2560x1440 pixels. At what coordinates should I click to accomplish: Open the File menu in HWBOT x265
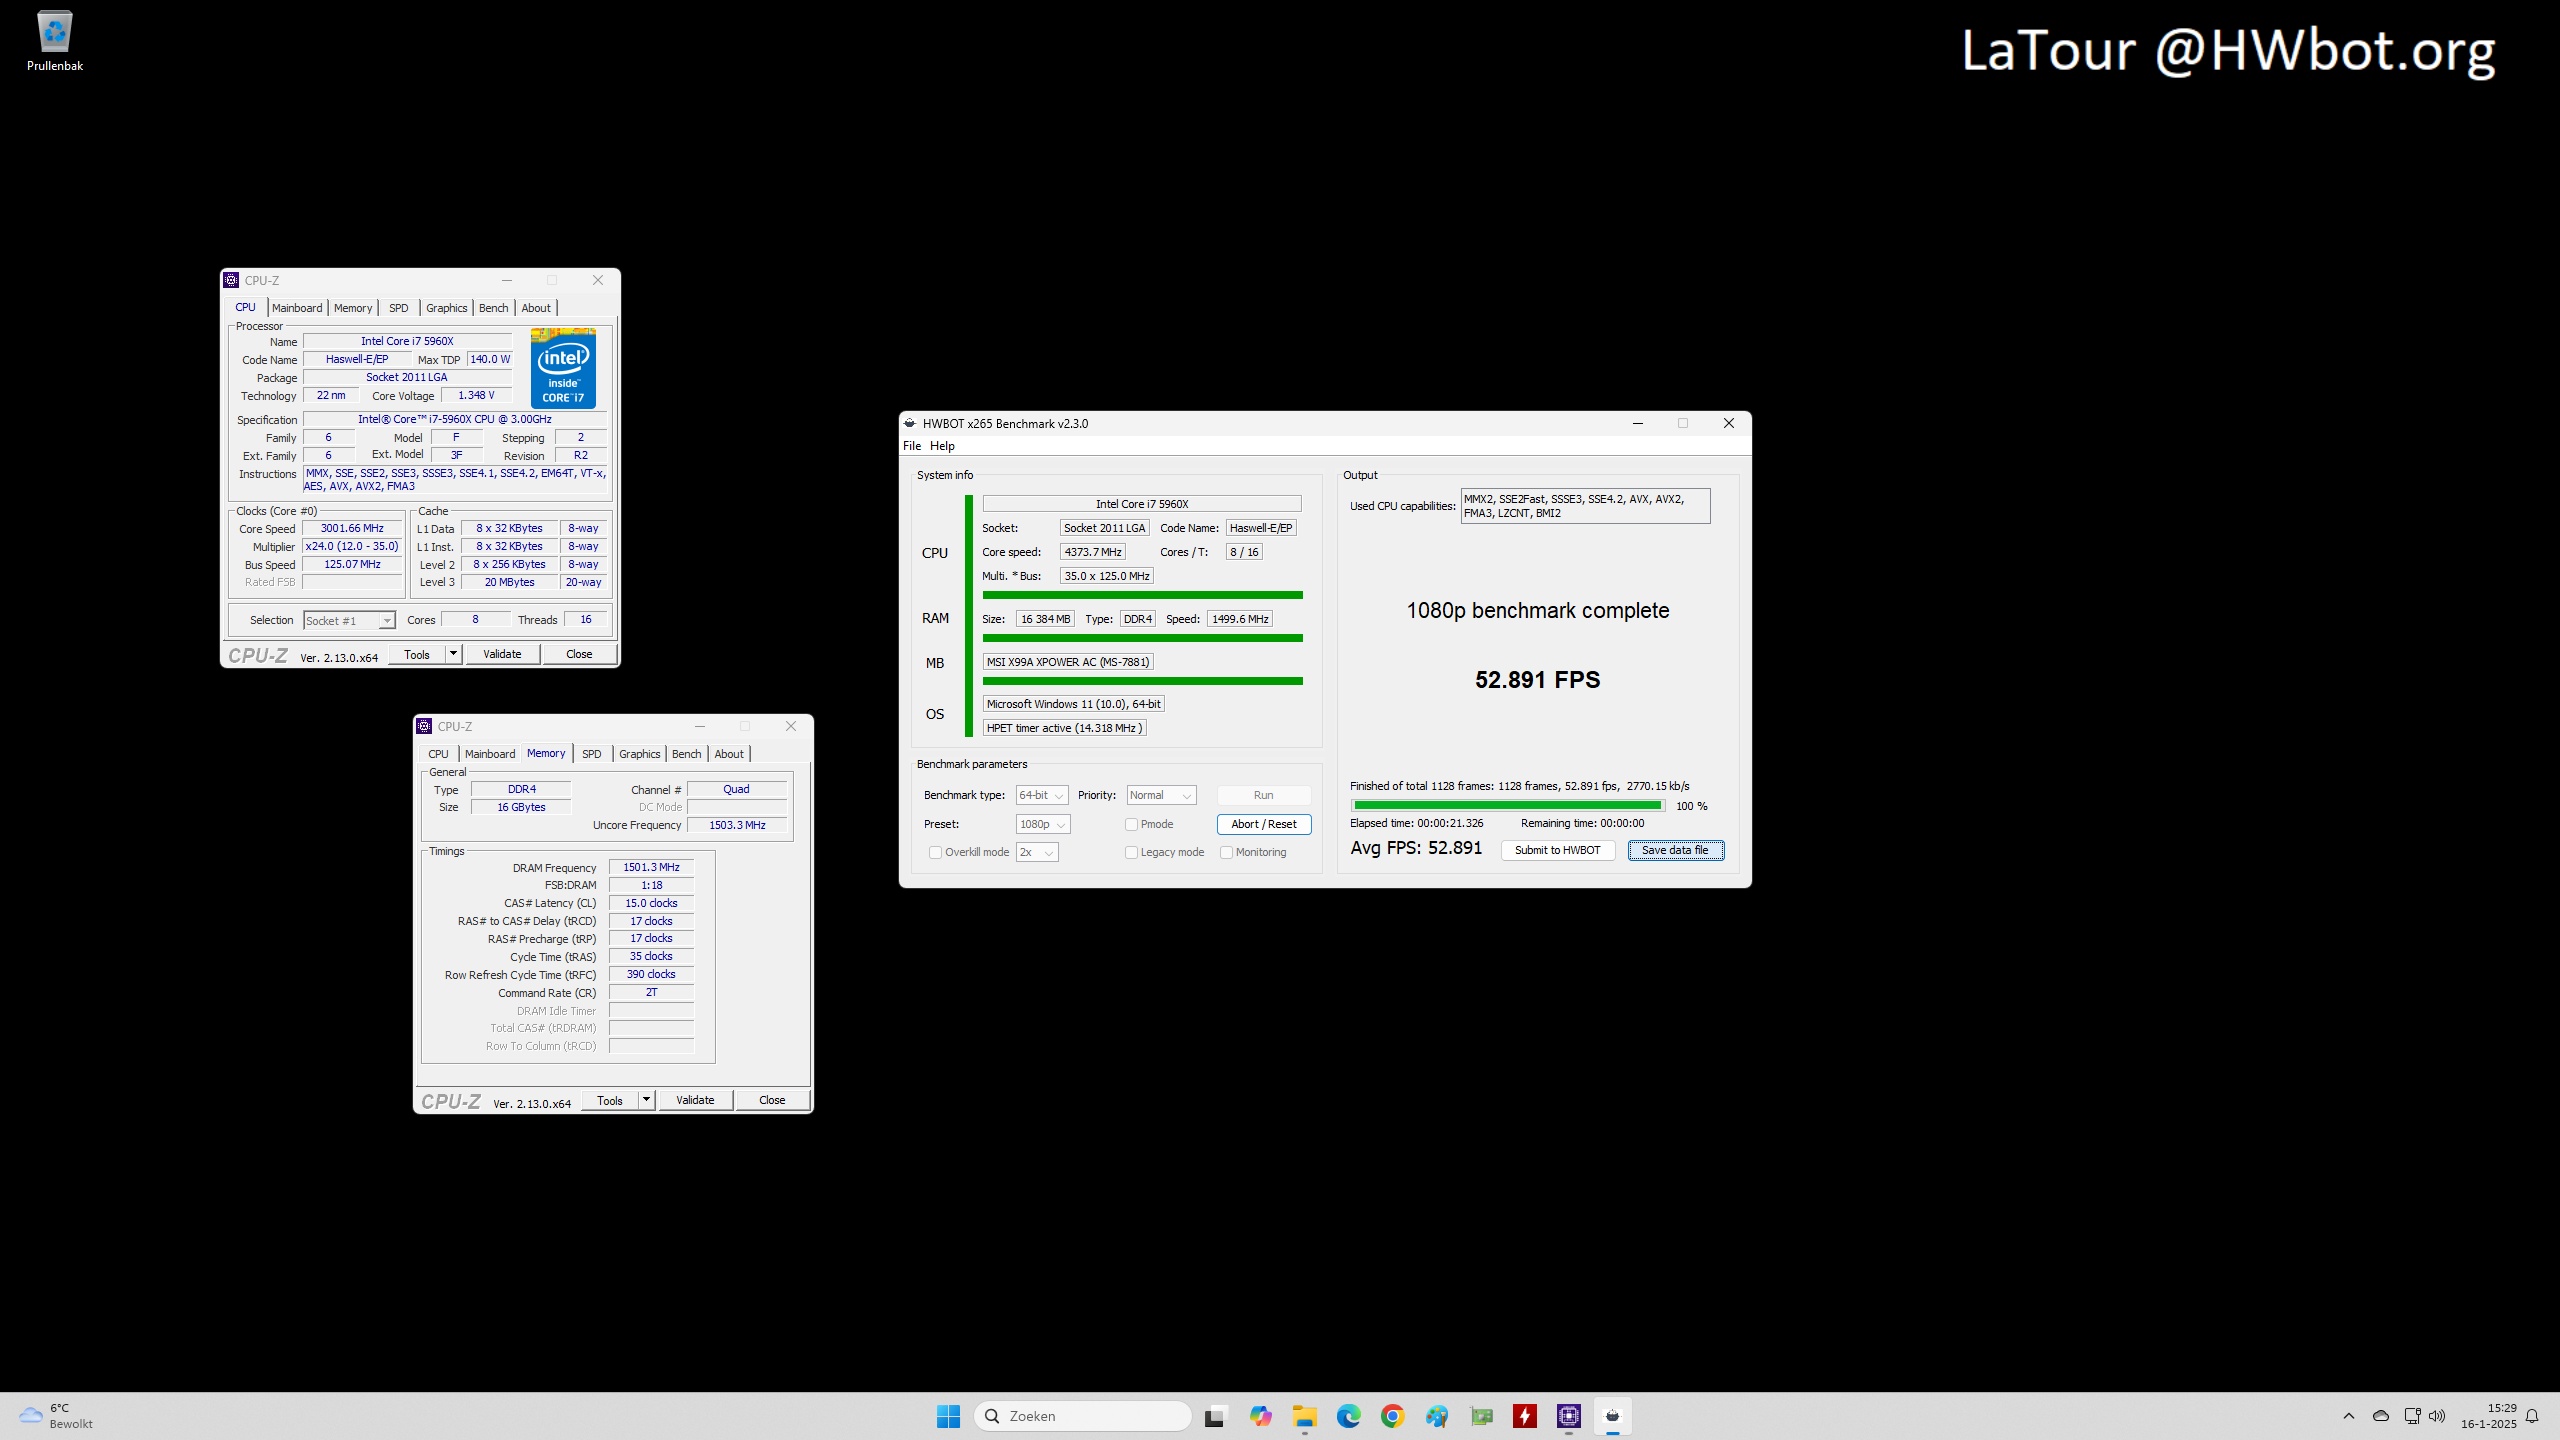(912, 446)
